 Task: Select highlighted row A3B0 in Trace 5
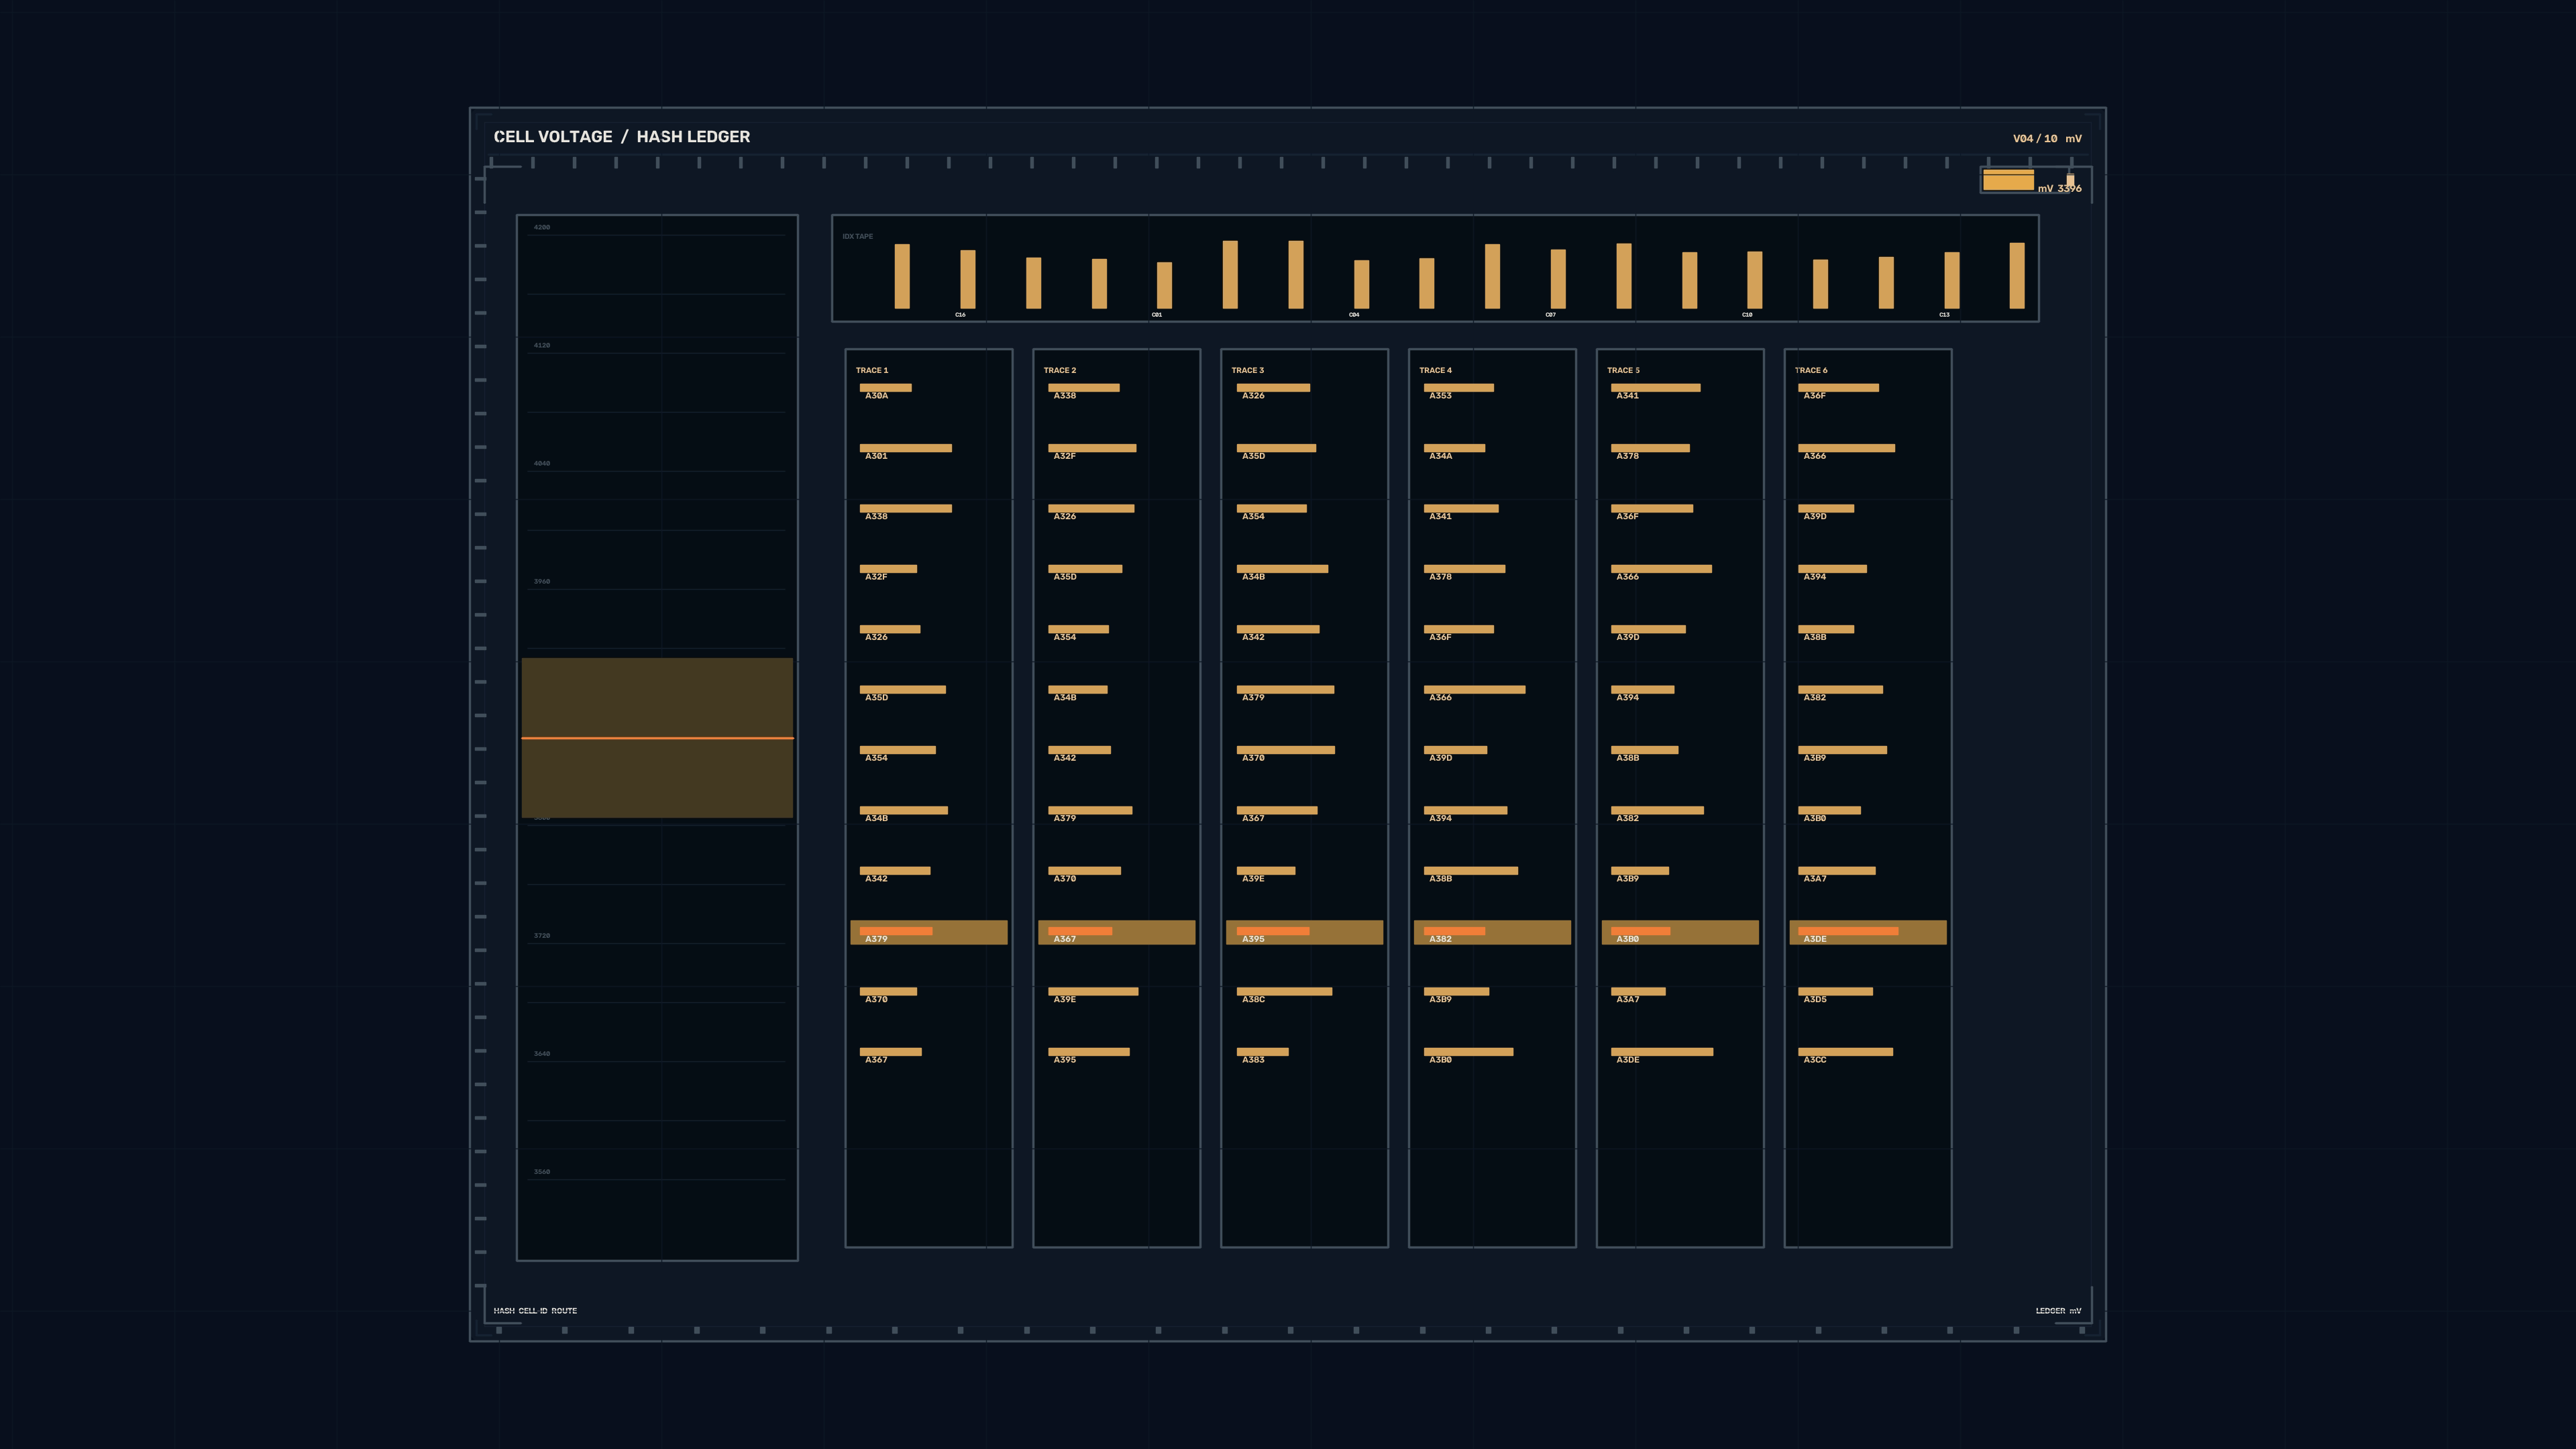tap(1681, 932)
